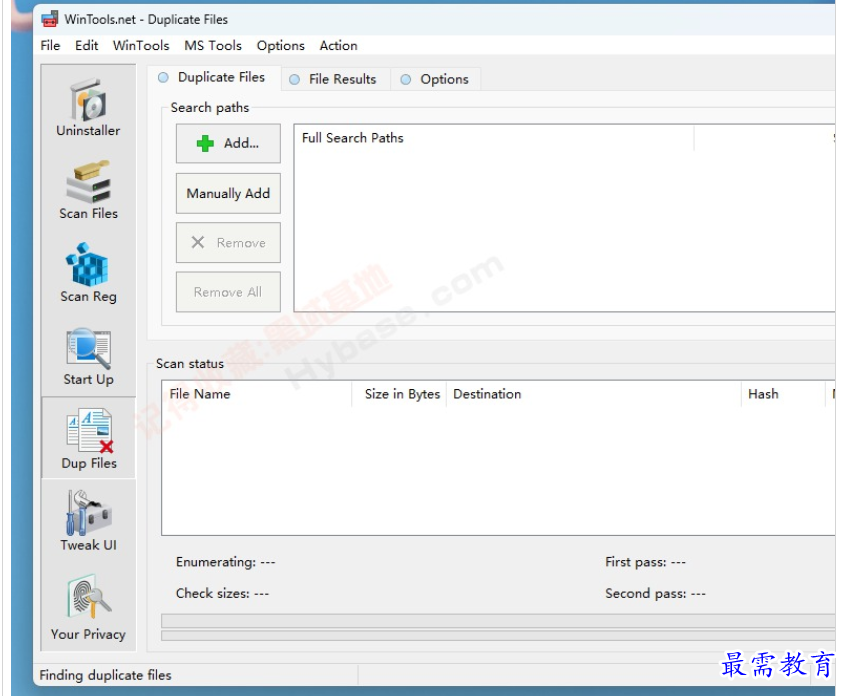
Task: Sort by Hash column header
Action: 783,394
